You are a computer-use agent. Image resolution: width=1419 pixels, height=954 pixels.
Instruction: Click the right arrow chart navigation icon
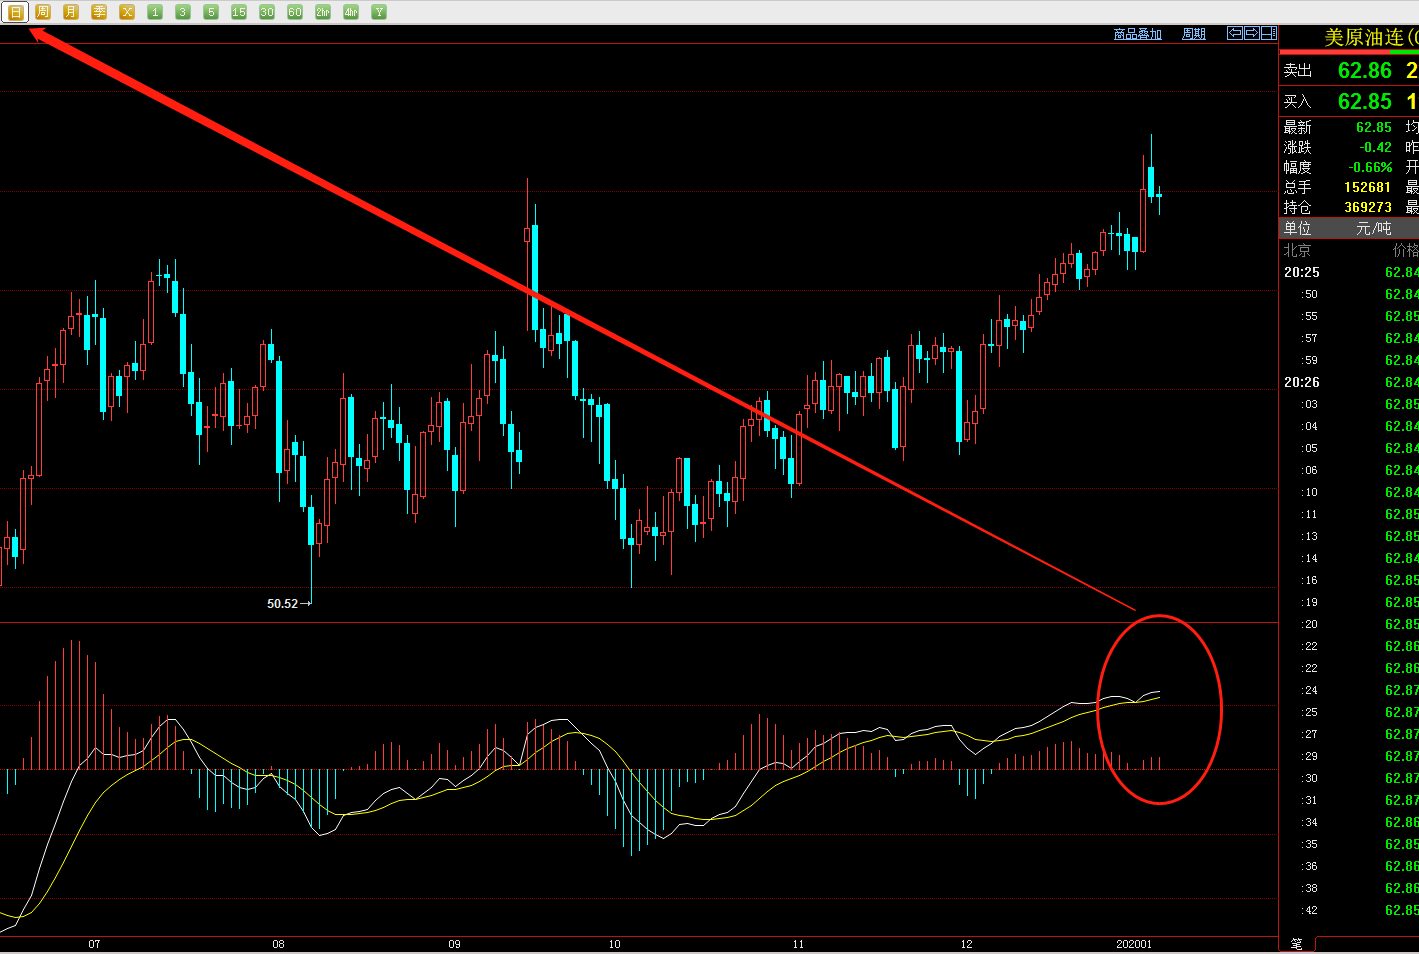(1252, 33)
